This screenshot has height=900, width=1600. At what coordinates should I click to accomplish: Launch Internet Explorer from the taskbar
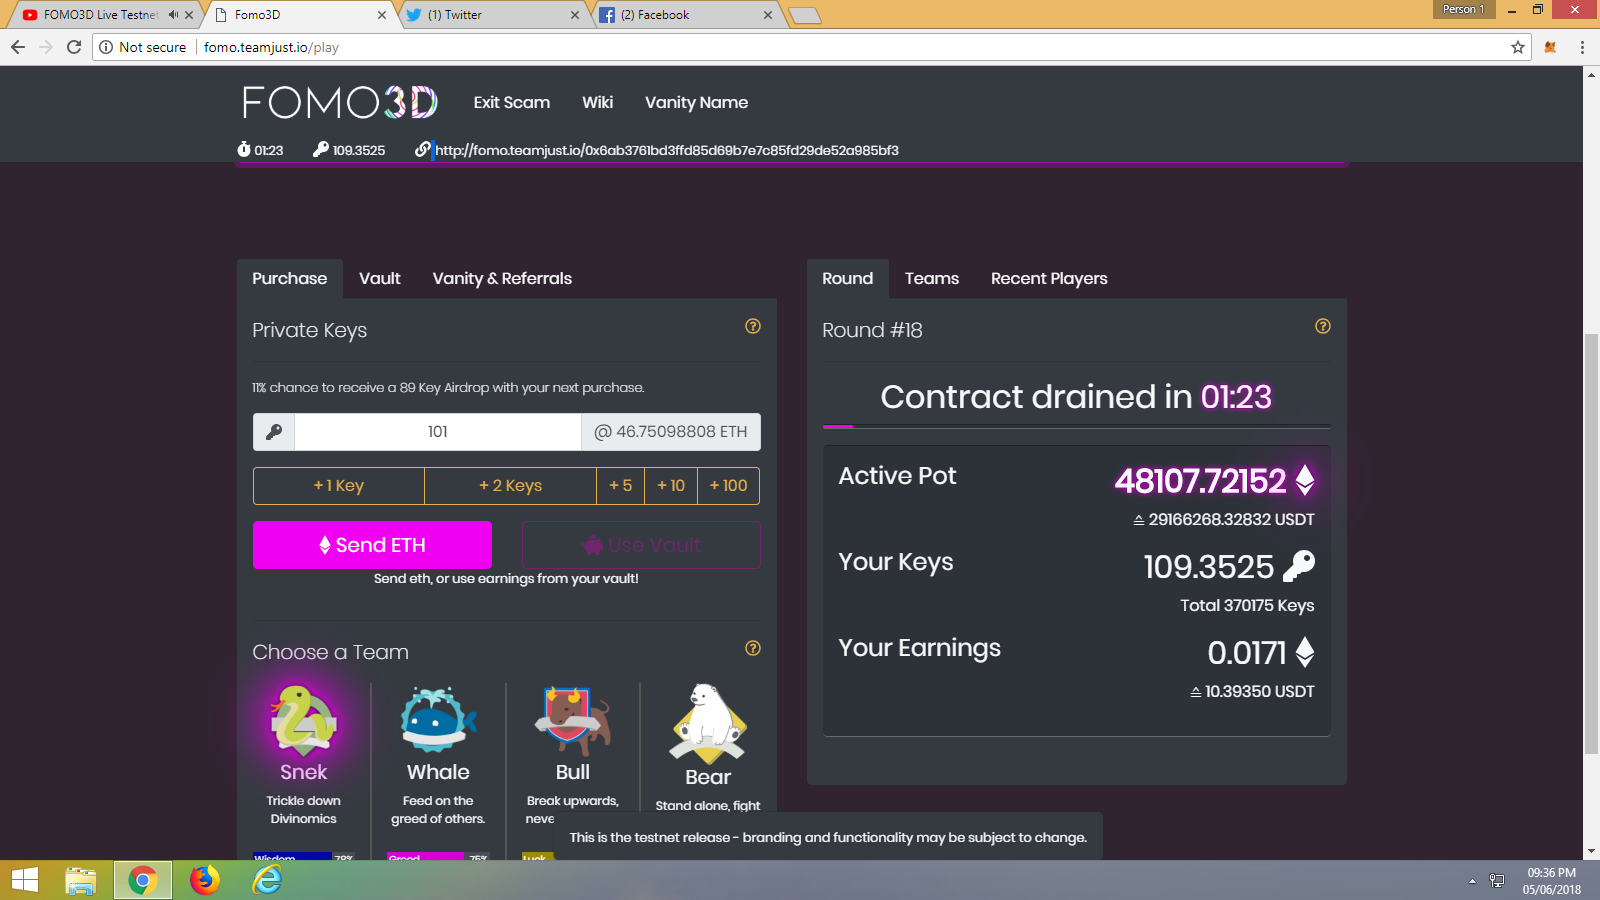[267, 880]
